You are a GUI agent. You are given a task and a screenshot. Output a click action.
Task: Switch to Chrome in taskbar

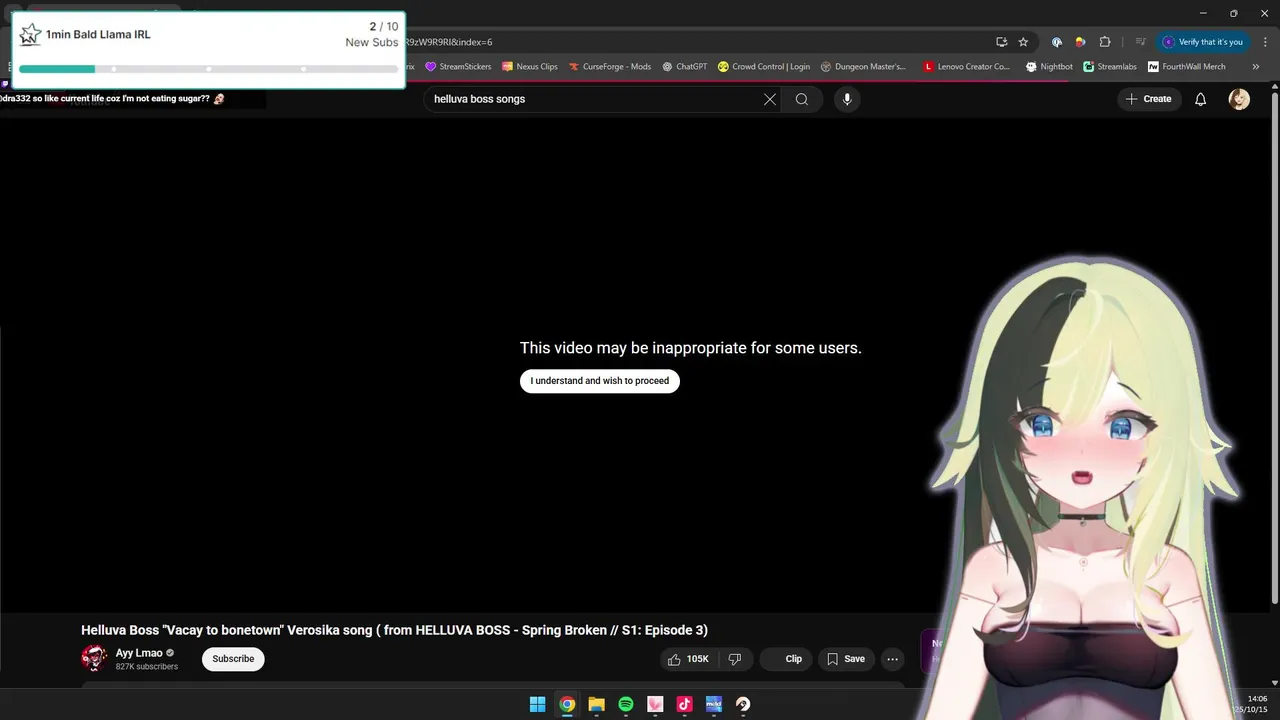(567, 704)
